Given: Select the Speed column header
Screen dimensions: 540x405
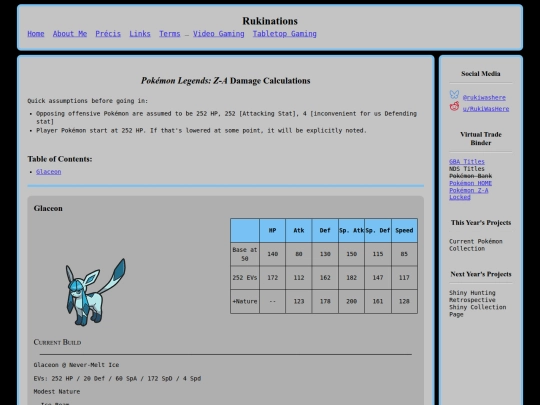Looking at the screenshot, I should (x=404, y=230).
